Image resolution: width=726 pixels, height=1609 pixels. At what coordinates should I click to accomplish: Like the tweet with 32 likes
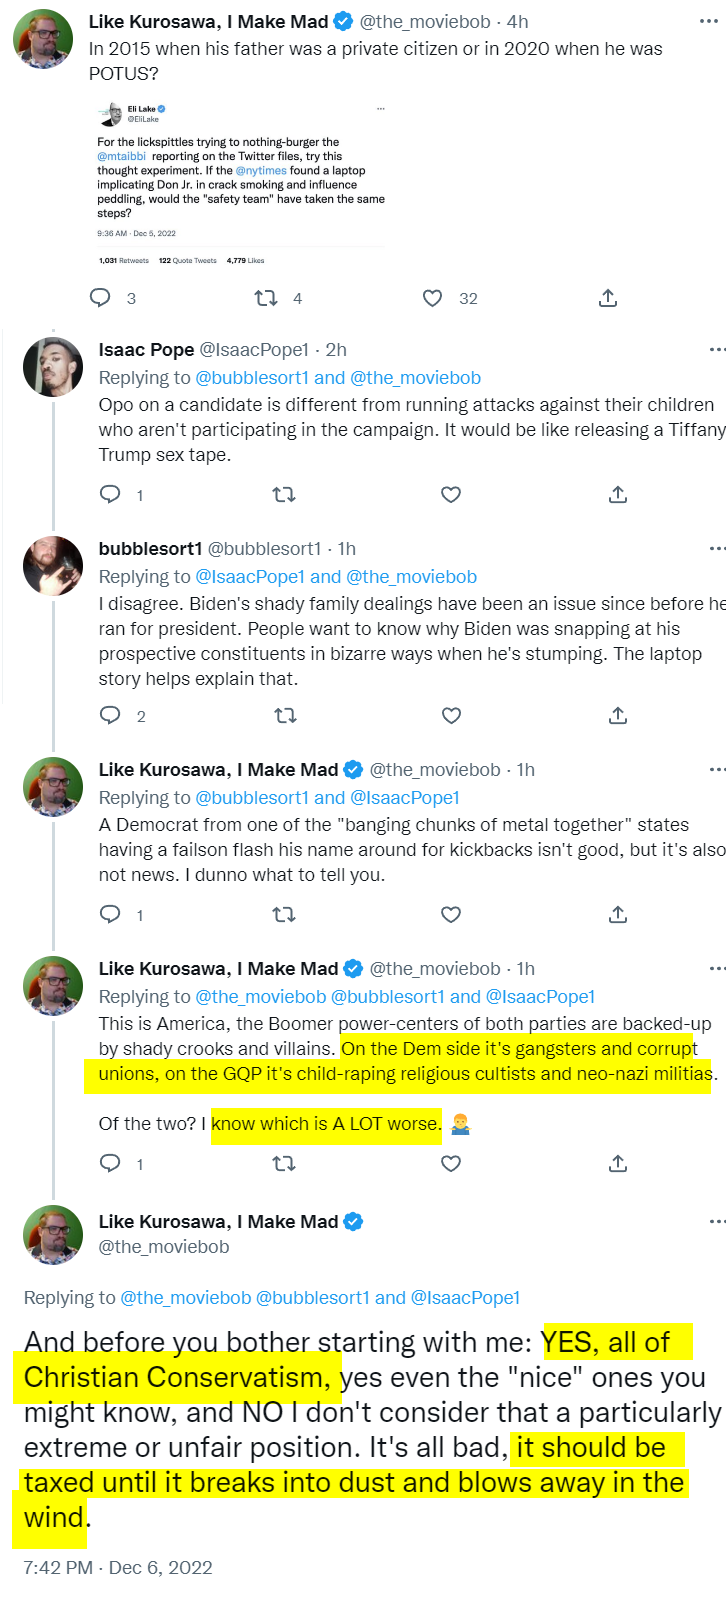click(x=432, y=298)
